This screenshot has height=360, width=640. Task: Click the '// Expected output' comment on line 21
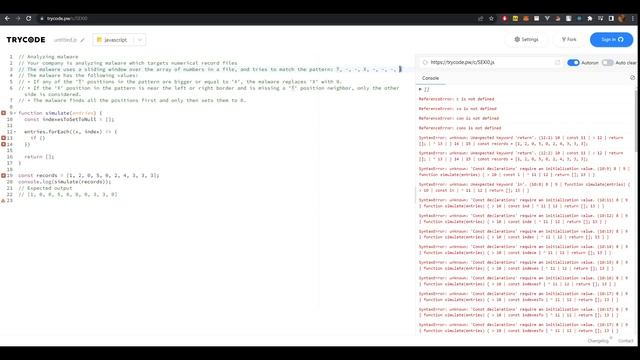coord(45,188)
